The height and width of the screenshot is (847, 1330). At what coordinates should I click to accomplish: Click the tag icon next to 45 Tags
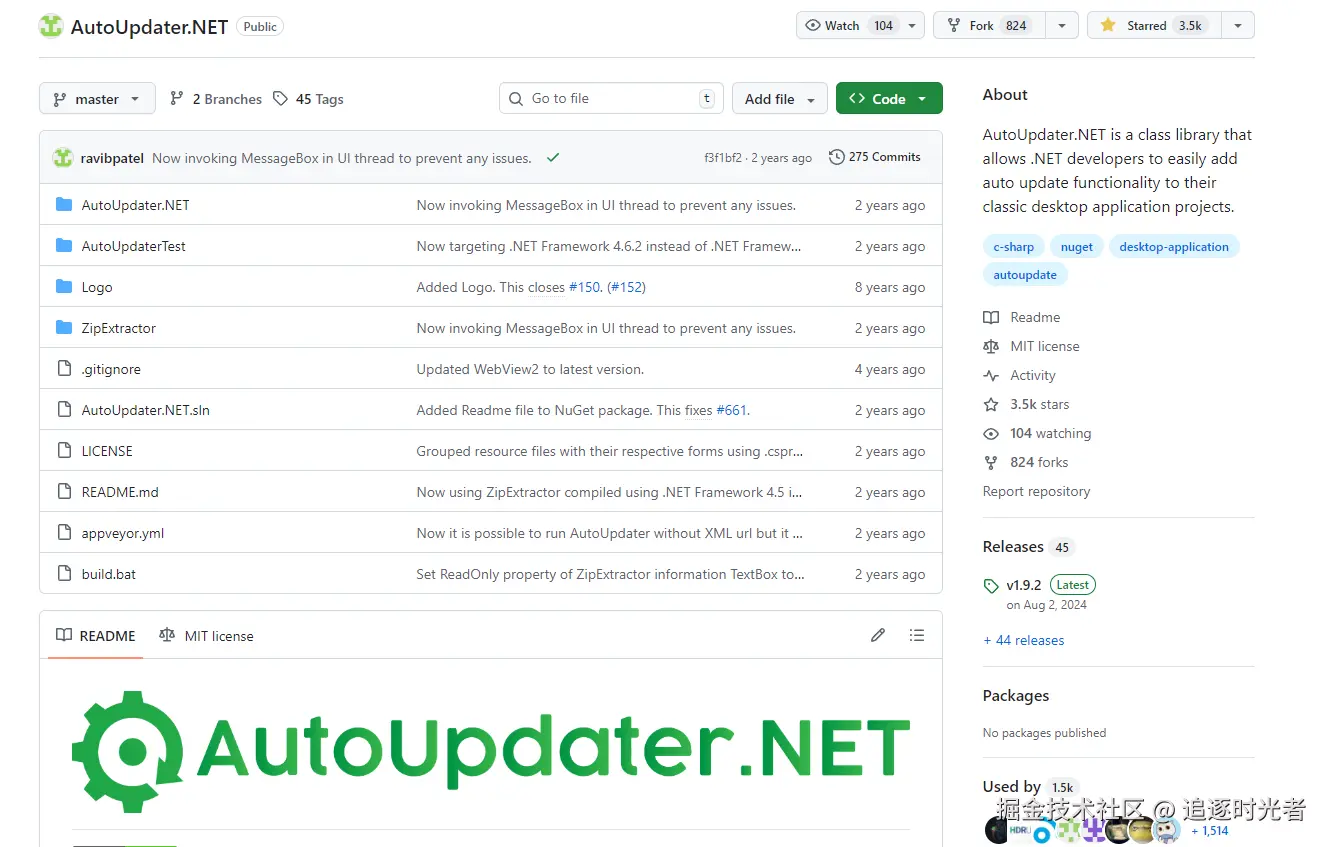tap(280, 99)
